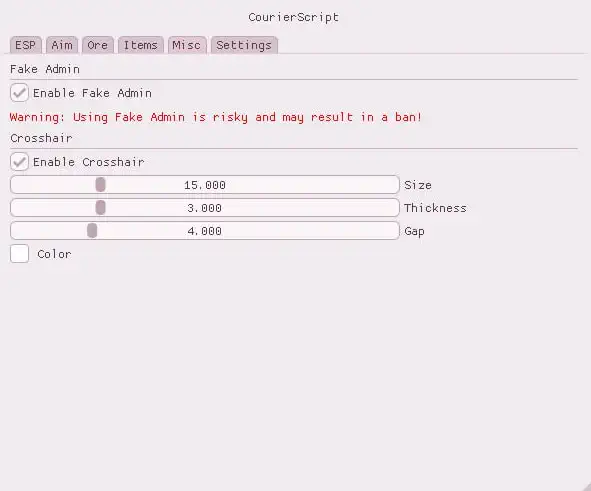Viewport: 591px width, 491px height.
Task: Switch to the ESP tab
Action: point(26,45)
